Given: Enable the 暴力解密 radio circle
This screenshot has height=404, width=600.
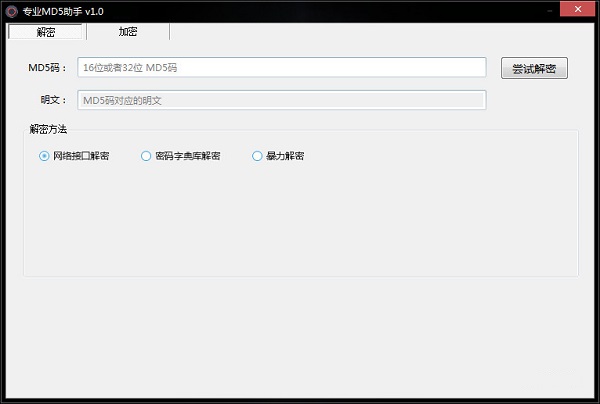Looking at the screenshot, I should (257, 156).
